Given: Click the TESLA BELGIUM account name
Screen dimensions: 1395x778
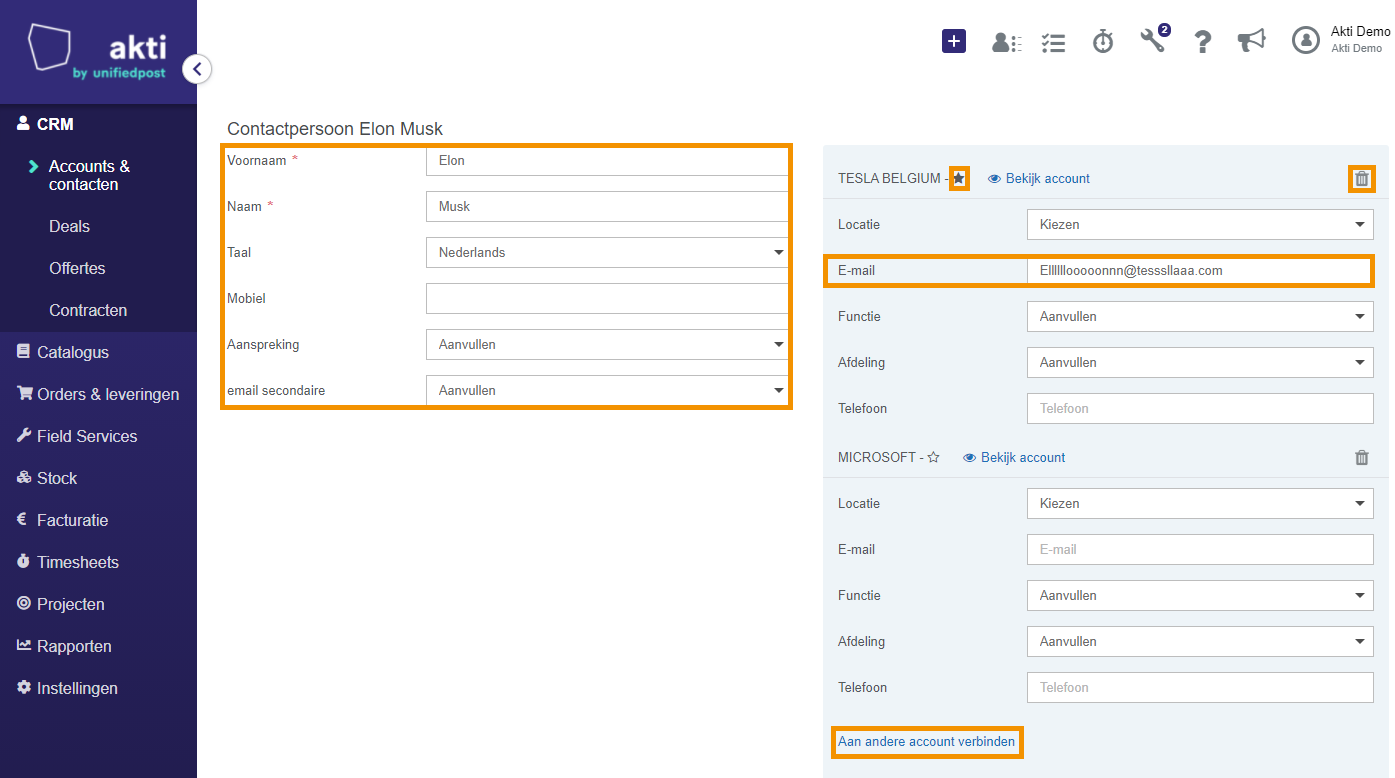Looking at the screenshot, I should pos(889,179).
